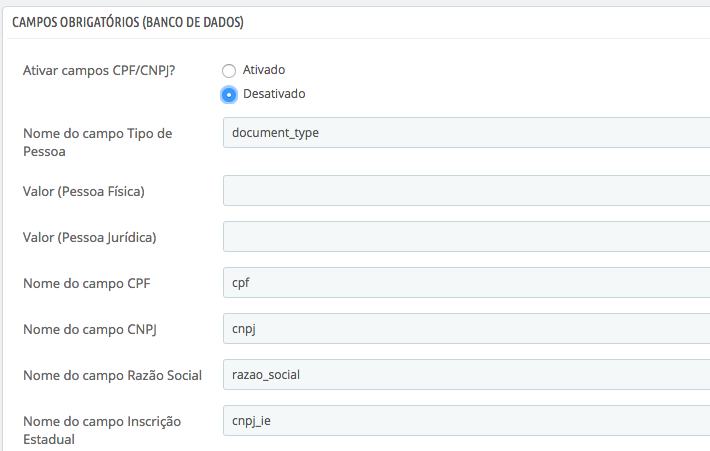
Task: Click the 'Ativado' option text label
Action: (264, 70)
